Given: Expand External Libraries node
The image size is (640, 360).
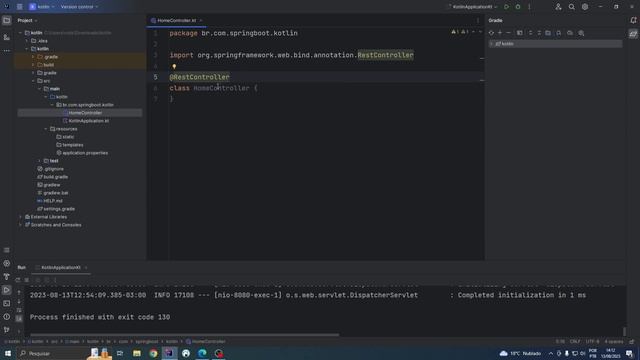Looking at the screenshot, I should 20,217.
